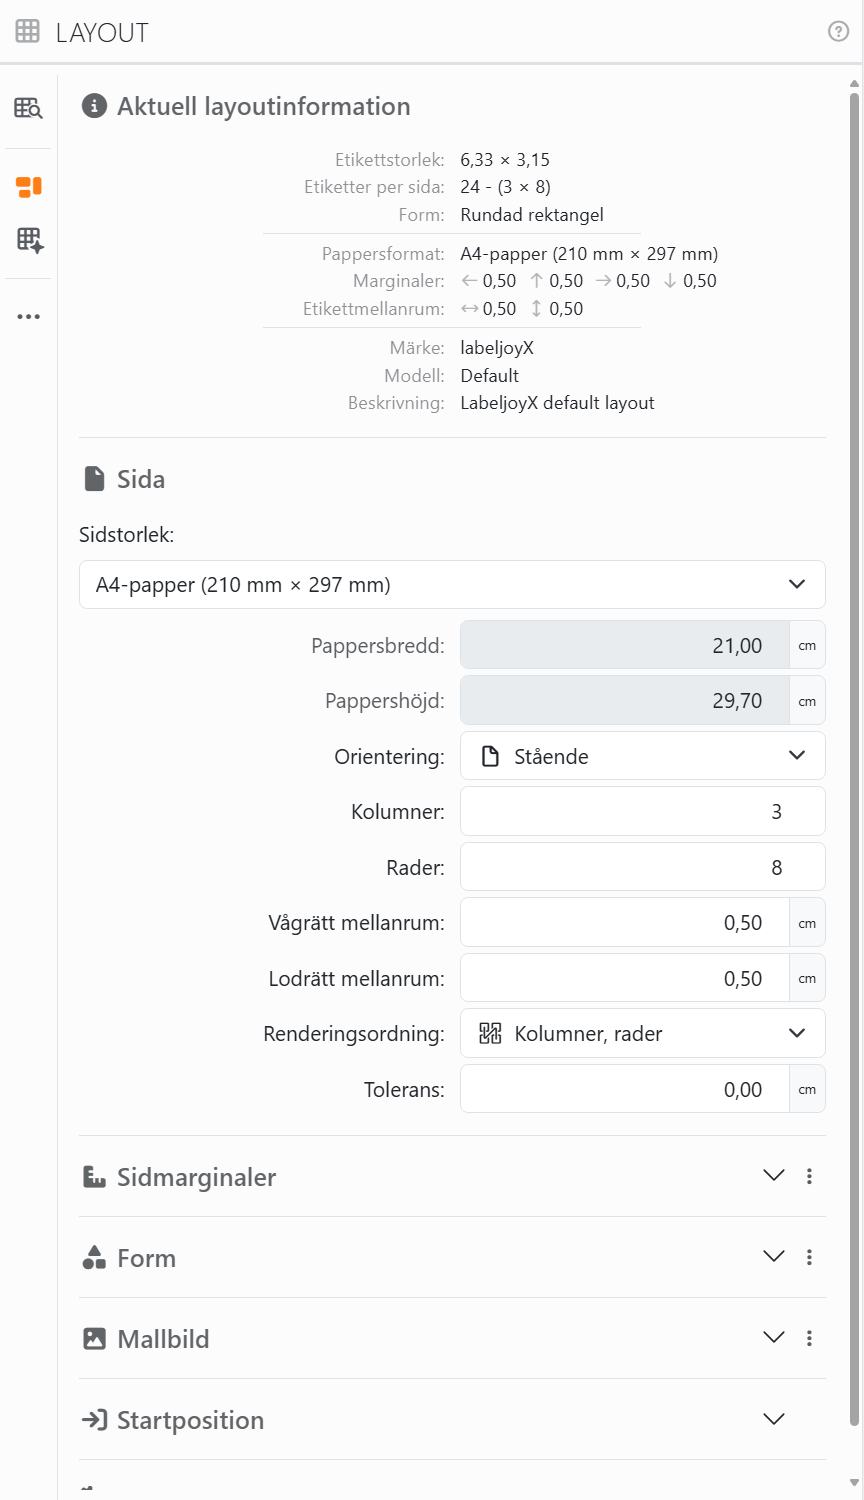Click the layout search sidebar icon

pos(28,108)
